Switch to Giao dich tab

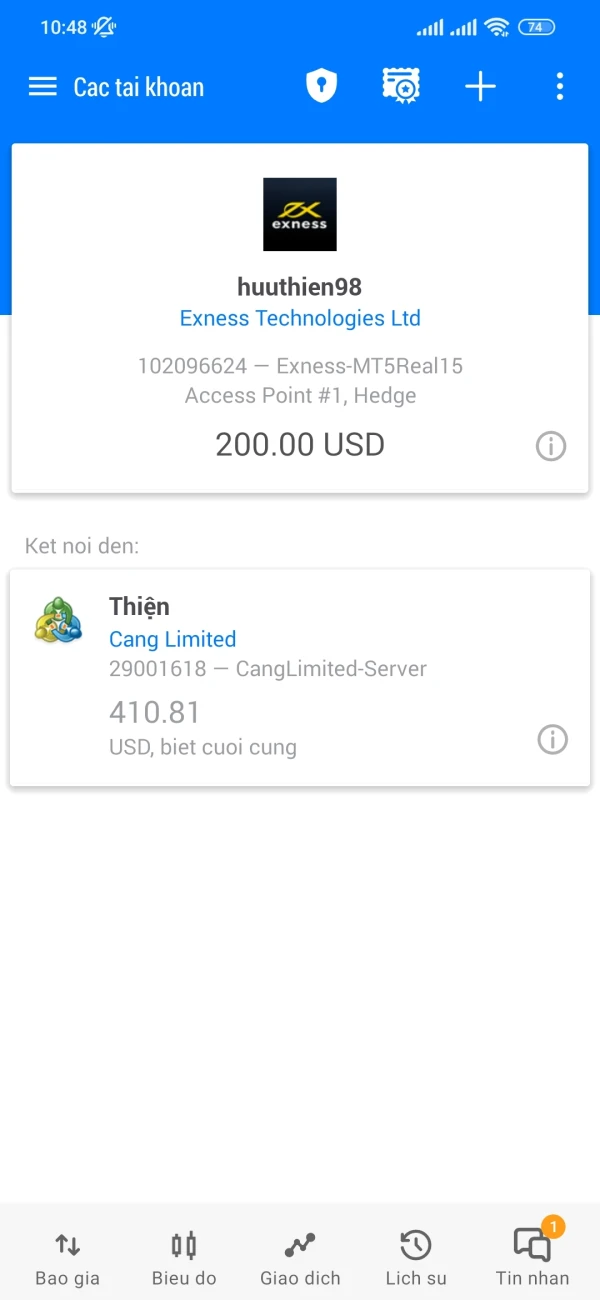pyautogui.click(x=300, y=1258)
